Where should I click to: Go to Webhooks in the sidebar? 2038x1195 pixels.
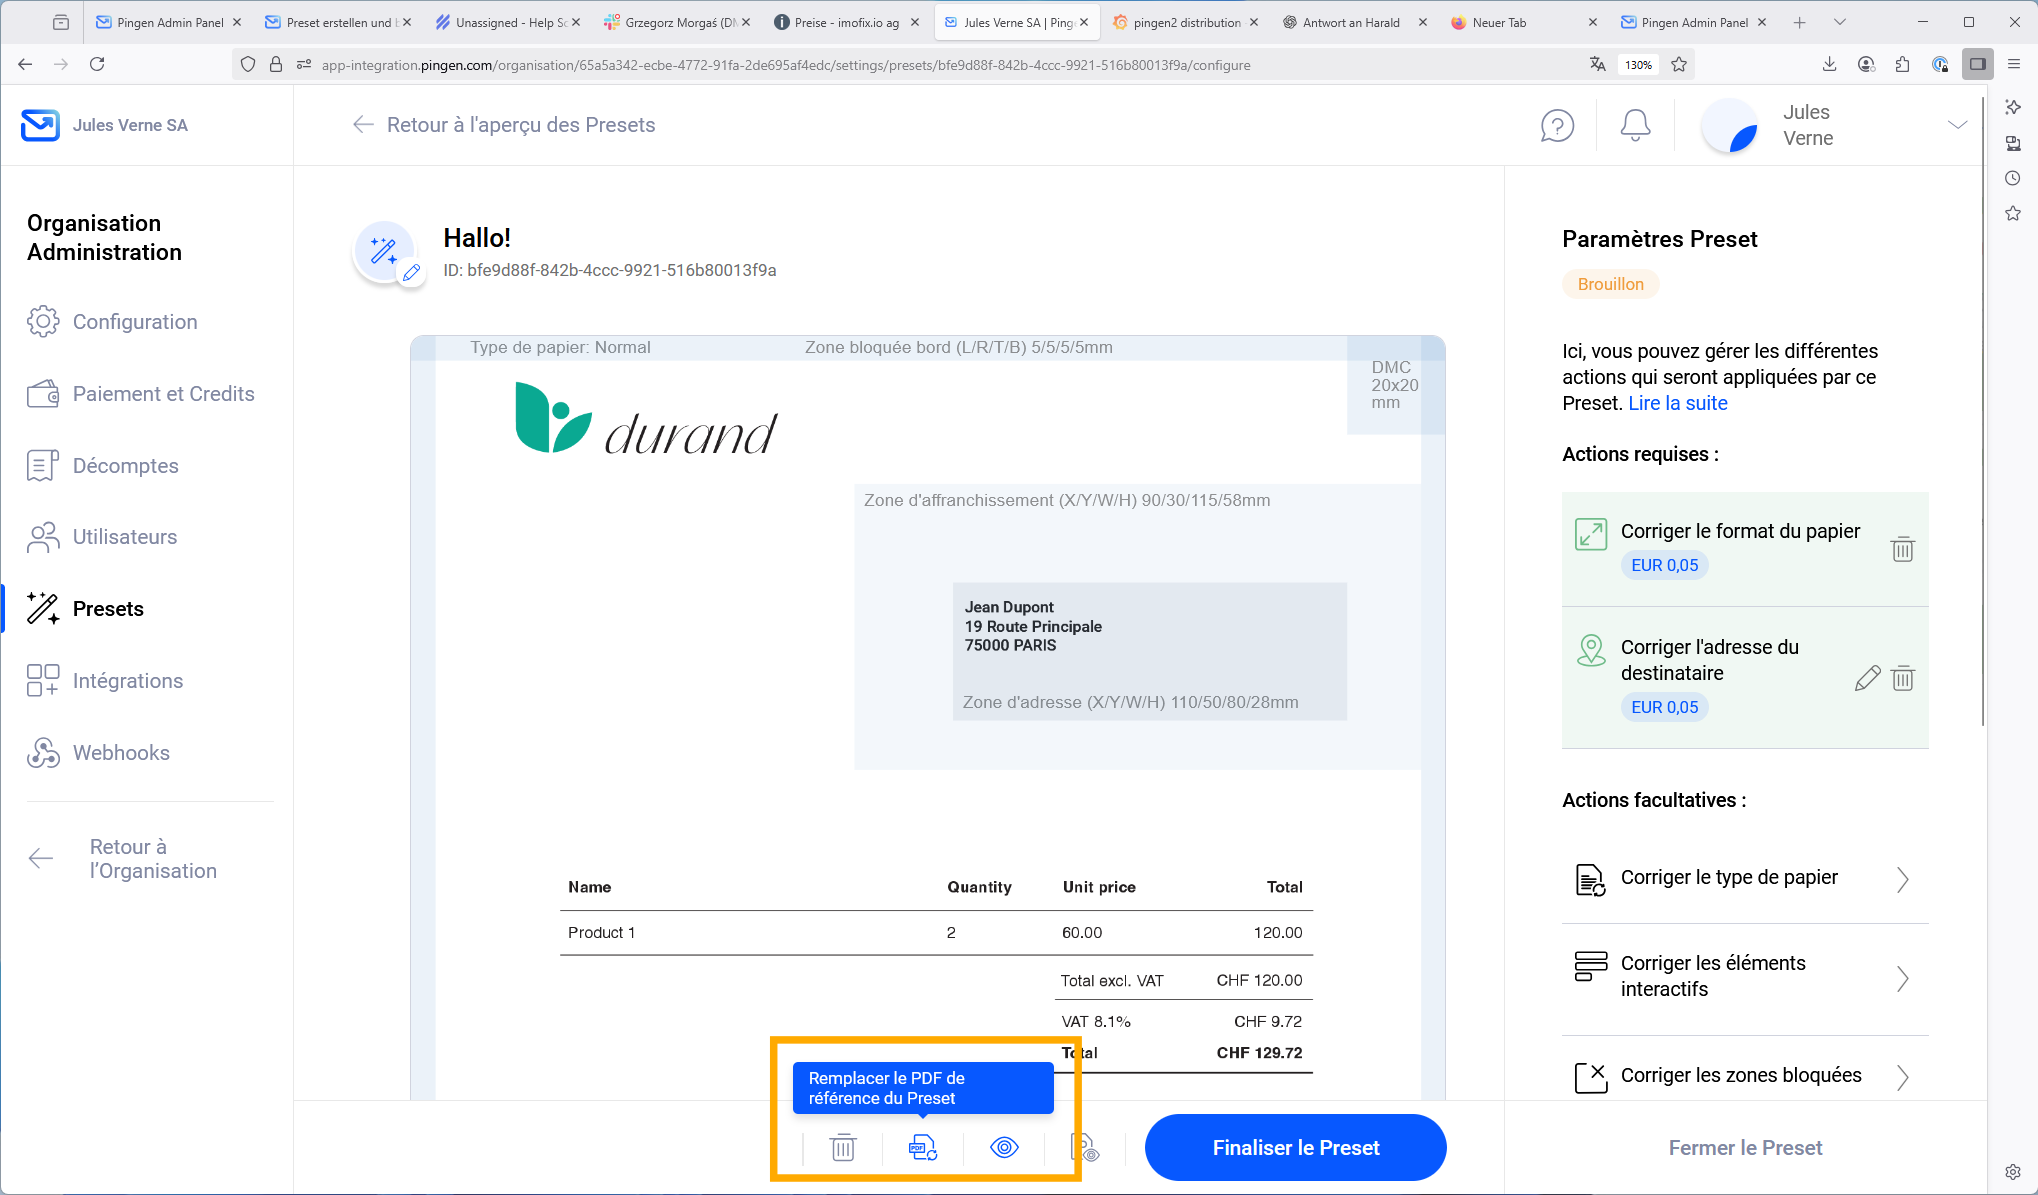[121, 753]
